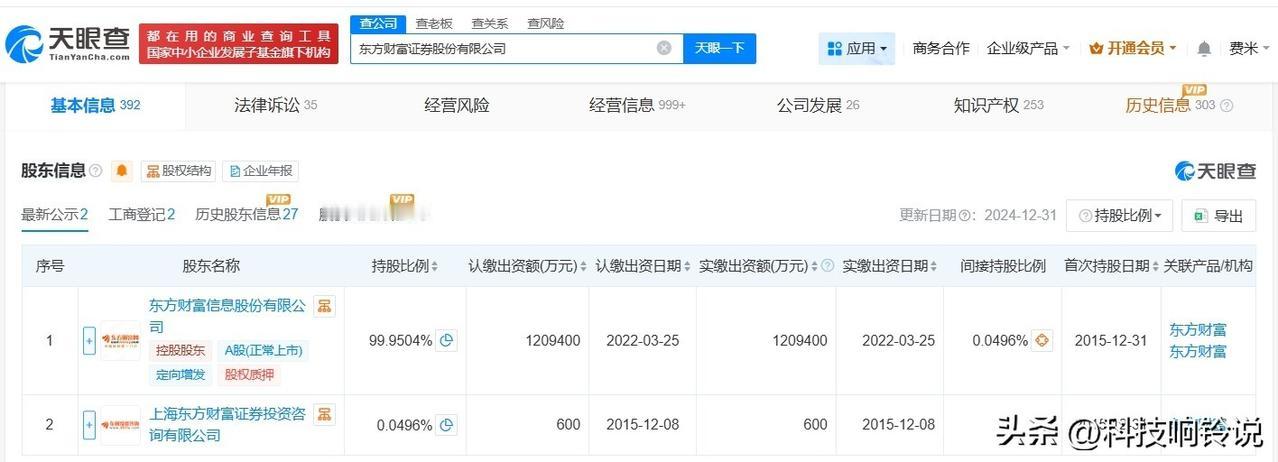Switch to 法律诉讼 tab

276,105
